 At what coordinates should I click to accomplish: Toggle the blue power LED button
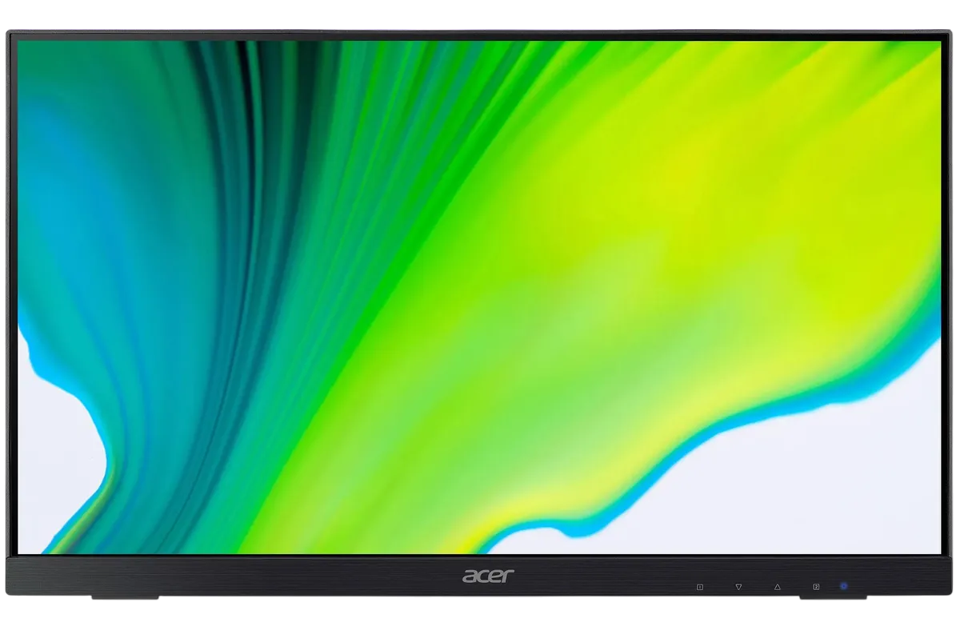843,586
